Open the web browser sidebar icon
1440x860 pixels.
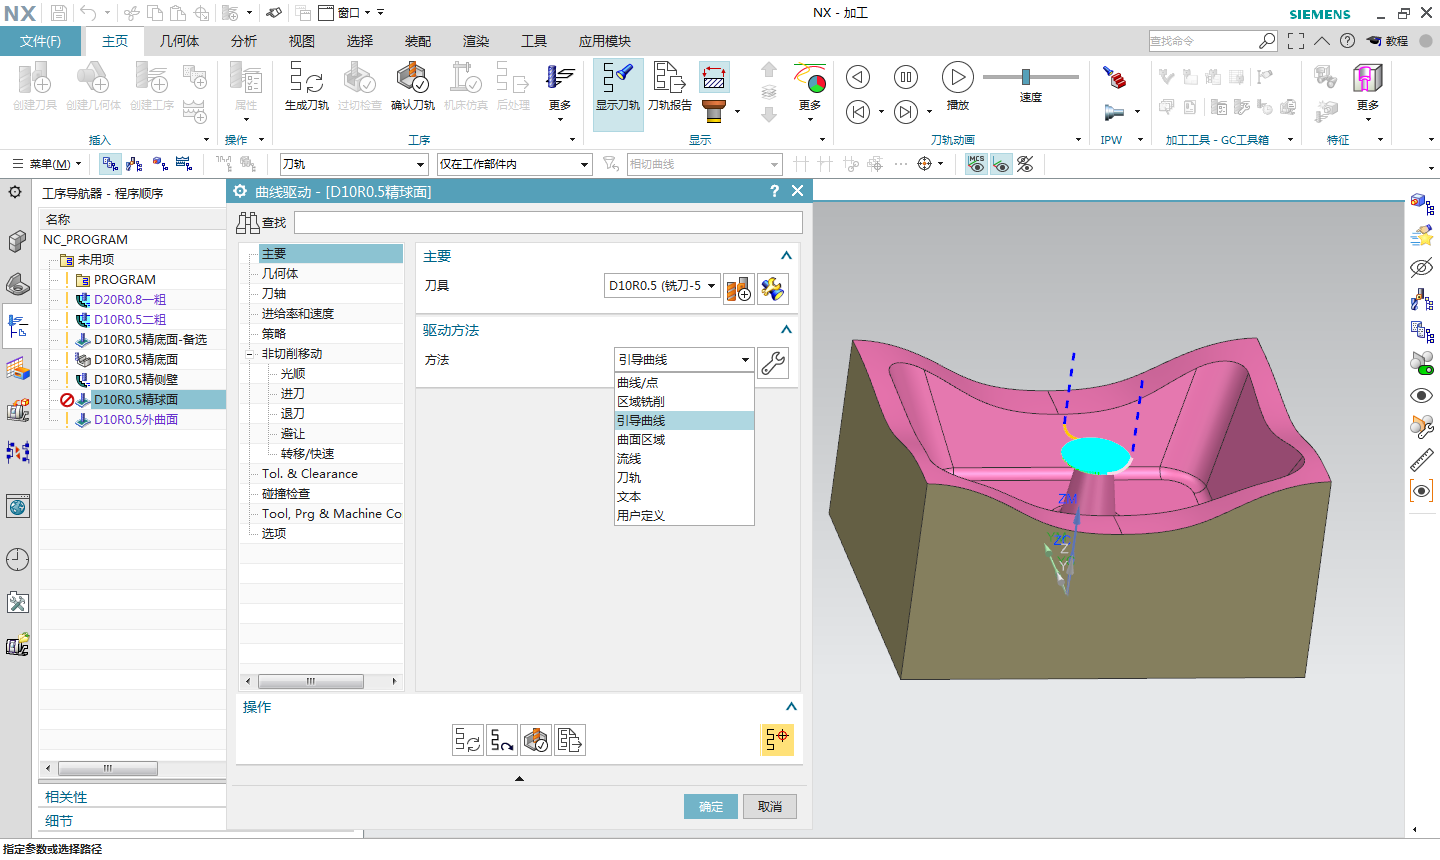(x=17, y=507)
